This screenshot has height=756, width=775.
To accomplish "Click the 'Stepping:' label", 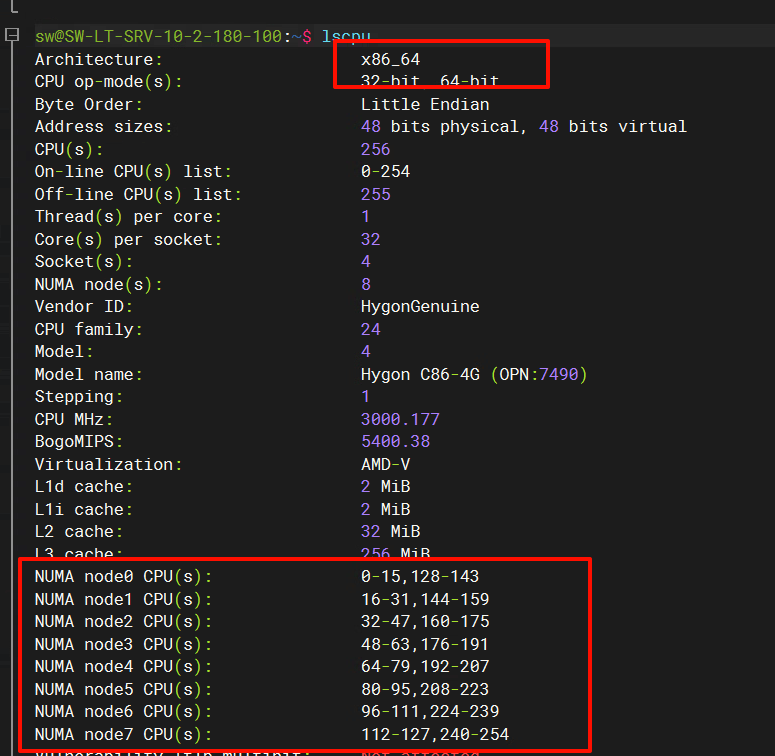I will (x=79, y=397).
